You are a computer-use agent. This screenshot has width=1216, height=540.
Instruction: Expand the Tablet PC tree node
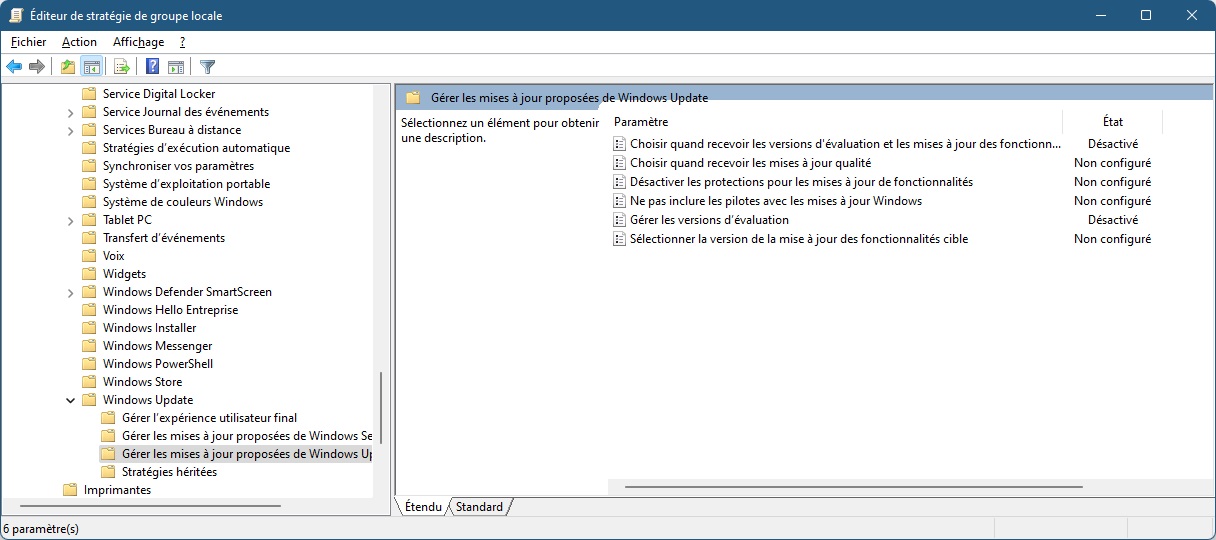coord(71,220)
